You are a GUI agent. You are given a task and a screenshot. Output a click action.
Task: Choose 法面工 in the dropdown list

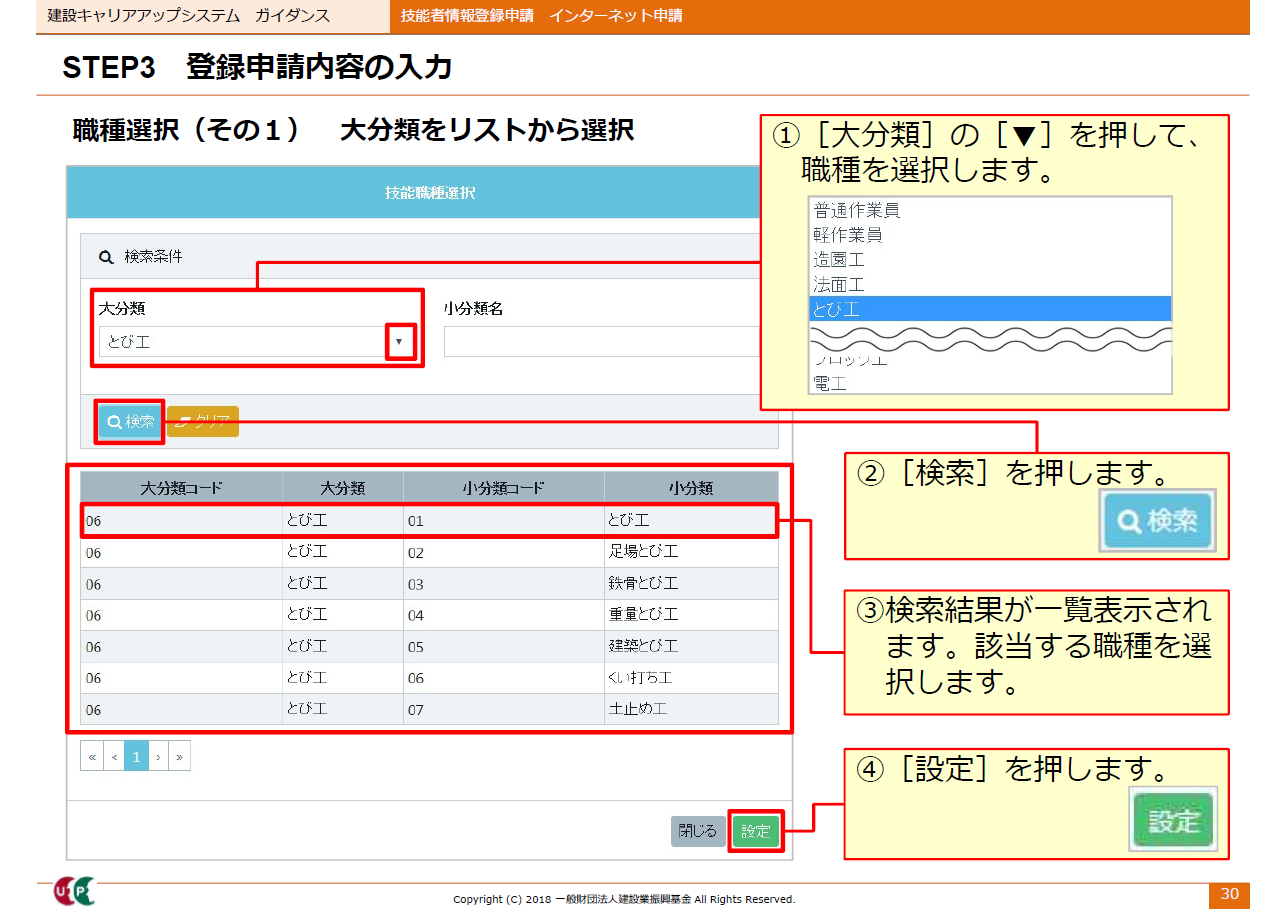point(990,285)
